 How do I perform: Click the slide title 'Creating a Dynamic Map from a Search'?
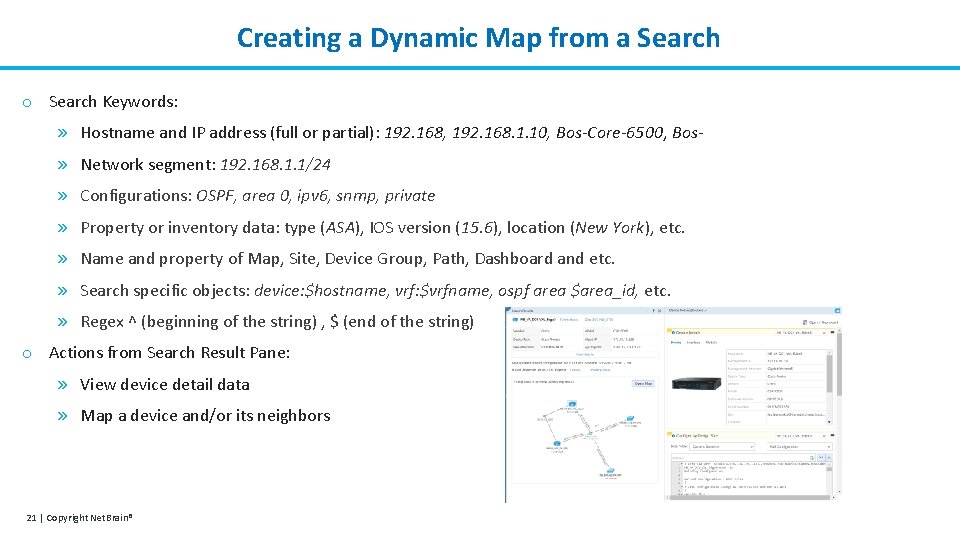[478, 37]
